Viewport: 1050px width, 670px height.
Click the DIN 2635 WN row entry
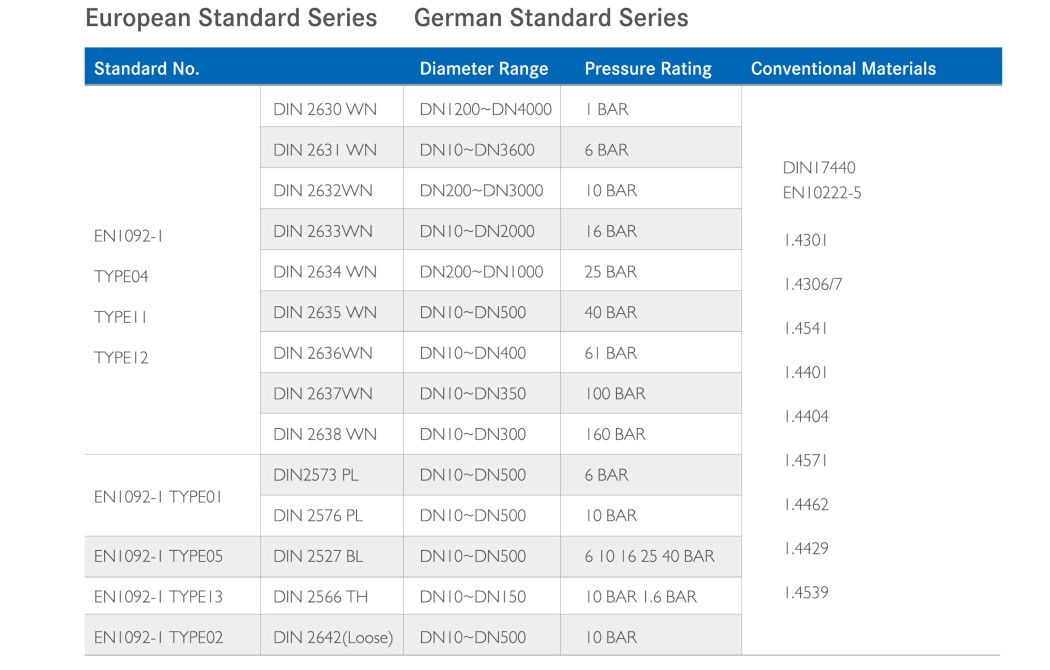pyautogui.click(x=325, y=313)
